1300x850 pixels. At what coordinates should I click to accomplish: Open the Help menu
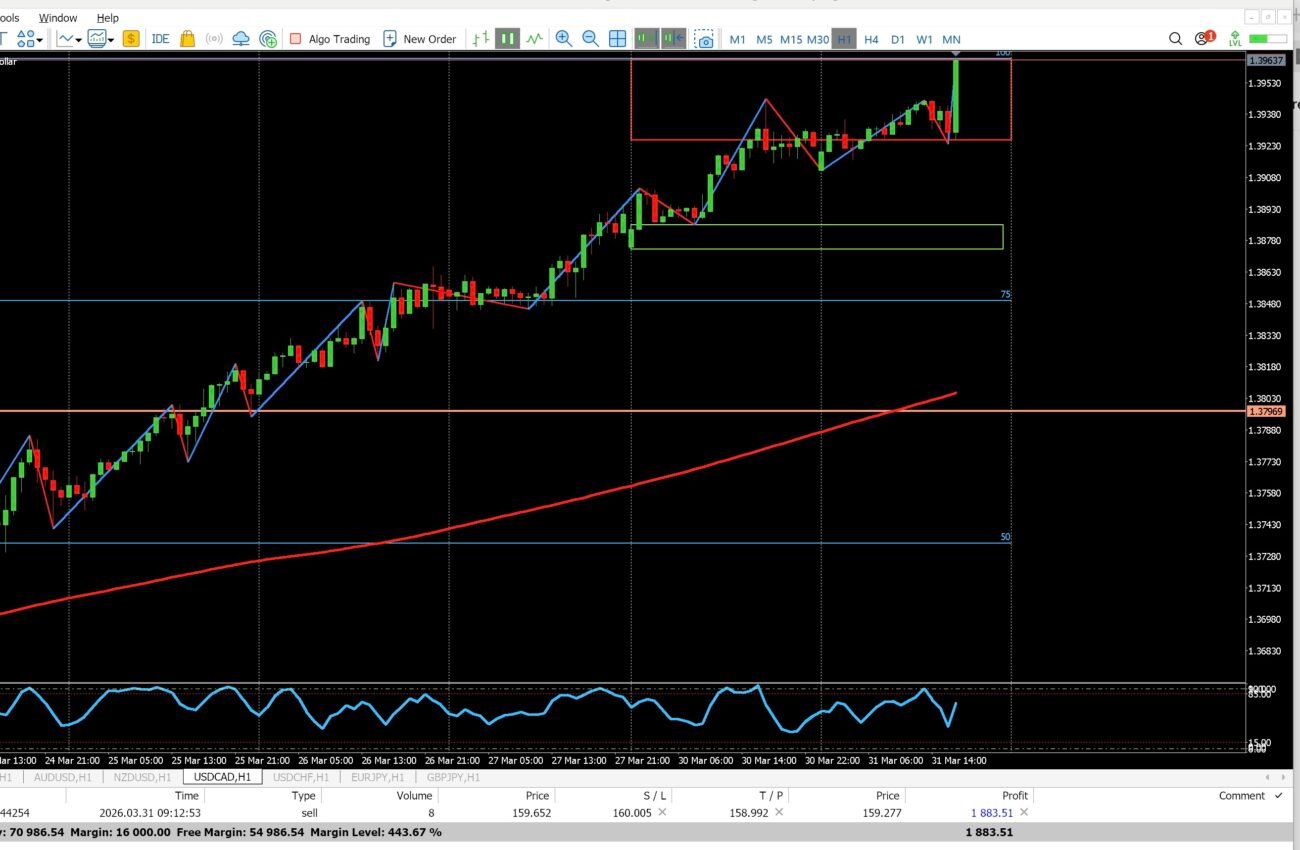point(107,18)
